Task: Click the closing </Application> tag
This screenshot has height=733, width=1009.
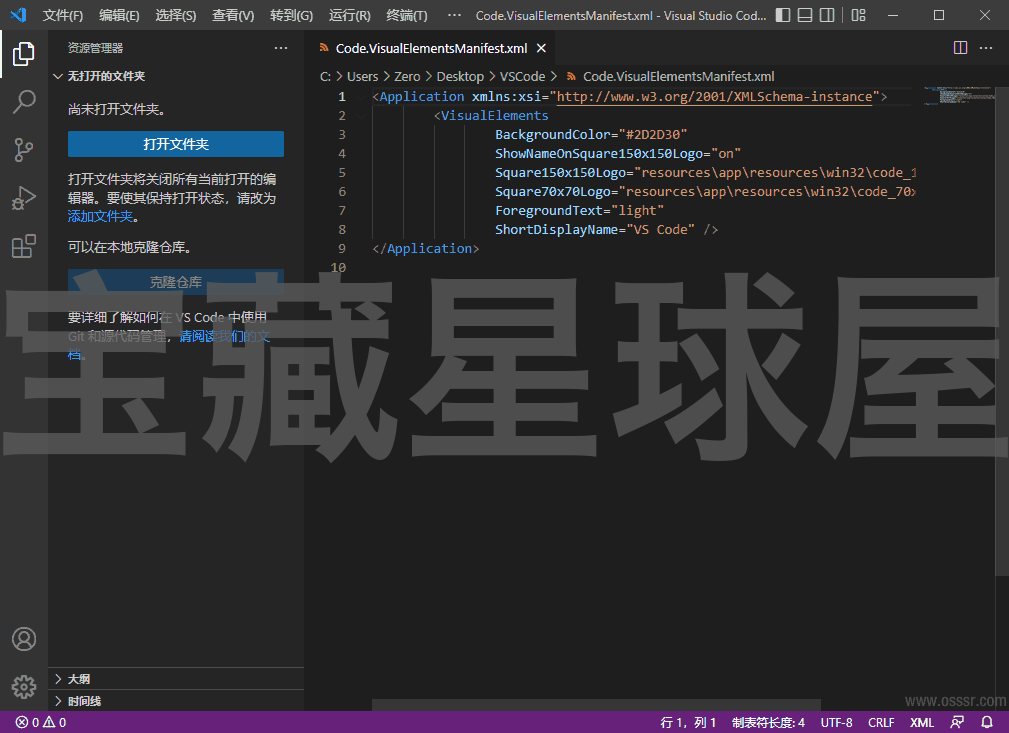Action: coord(425,248)
